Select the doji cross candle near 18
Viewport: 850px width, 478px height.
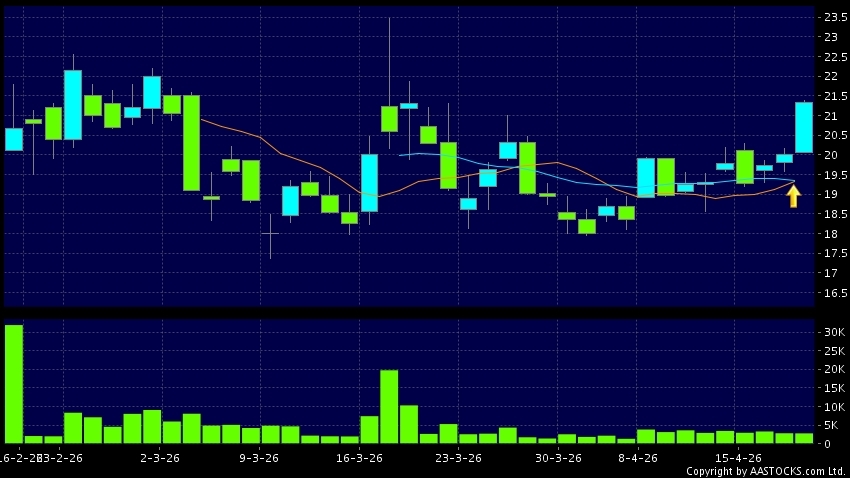pos(270,233)
